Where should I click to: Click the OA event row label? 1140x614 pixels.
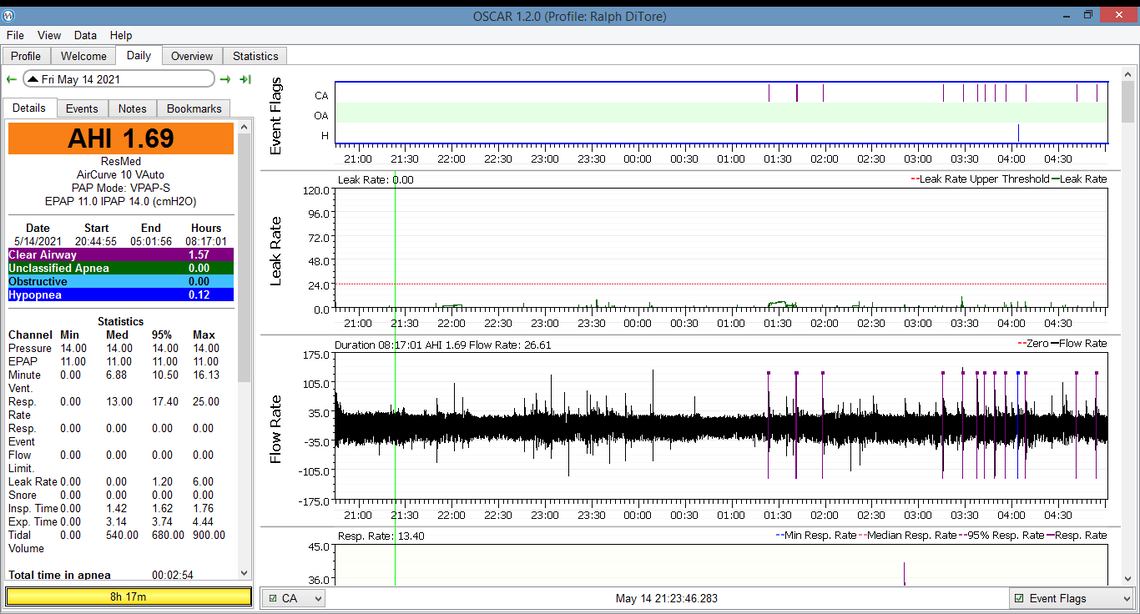[321, 116]
